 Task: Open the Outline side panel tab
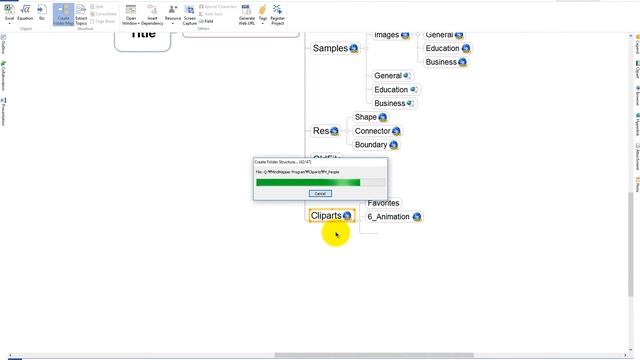coord(3,44)
